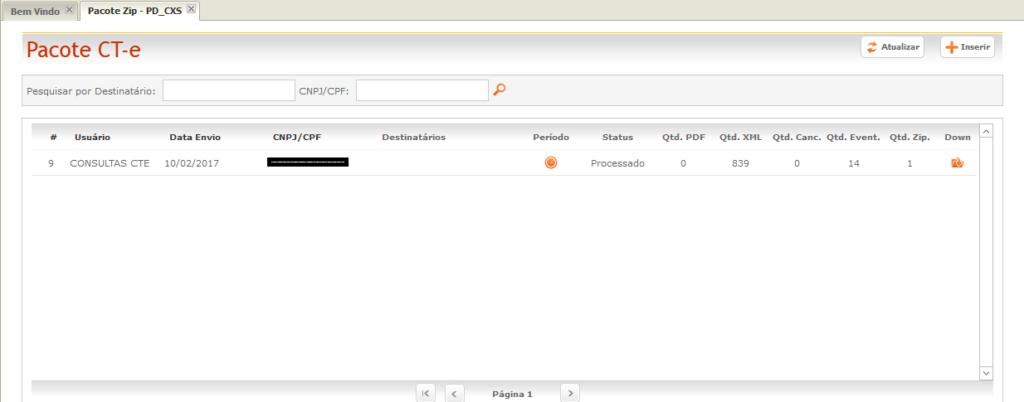Screen dimensions: 1024x402
Task: Go to the first page of results
Action: [427, 393]
